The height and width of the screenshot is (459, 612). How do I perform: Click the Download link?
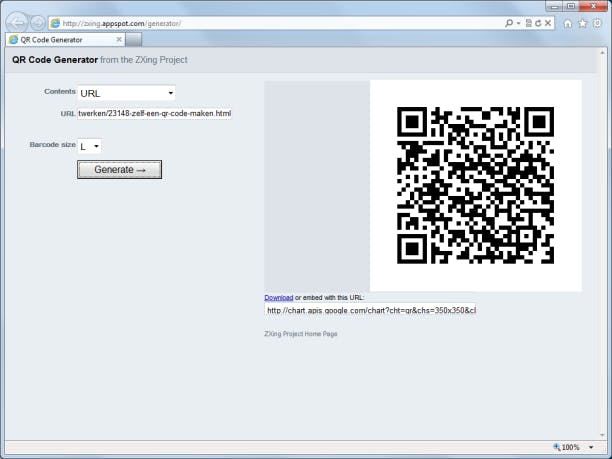point(279,297)
